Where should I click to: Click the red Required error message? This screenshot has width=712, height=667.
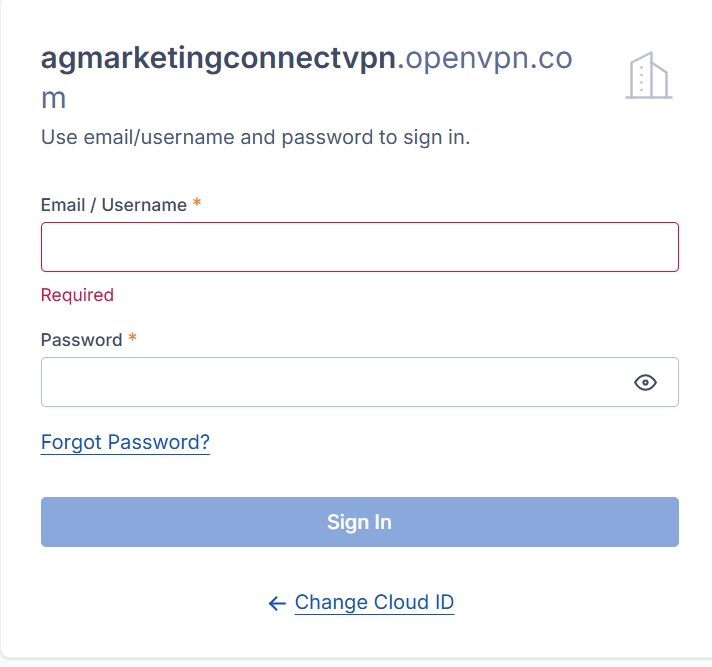pyautogui.click(x=77, y=295)
